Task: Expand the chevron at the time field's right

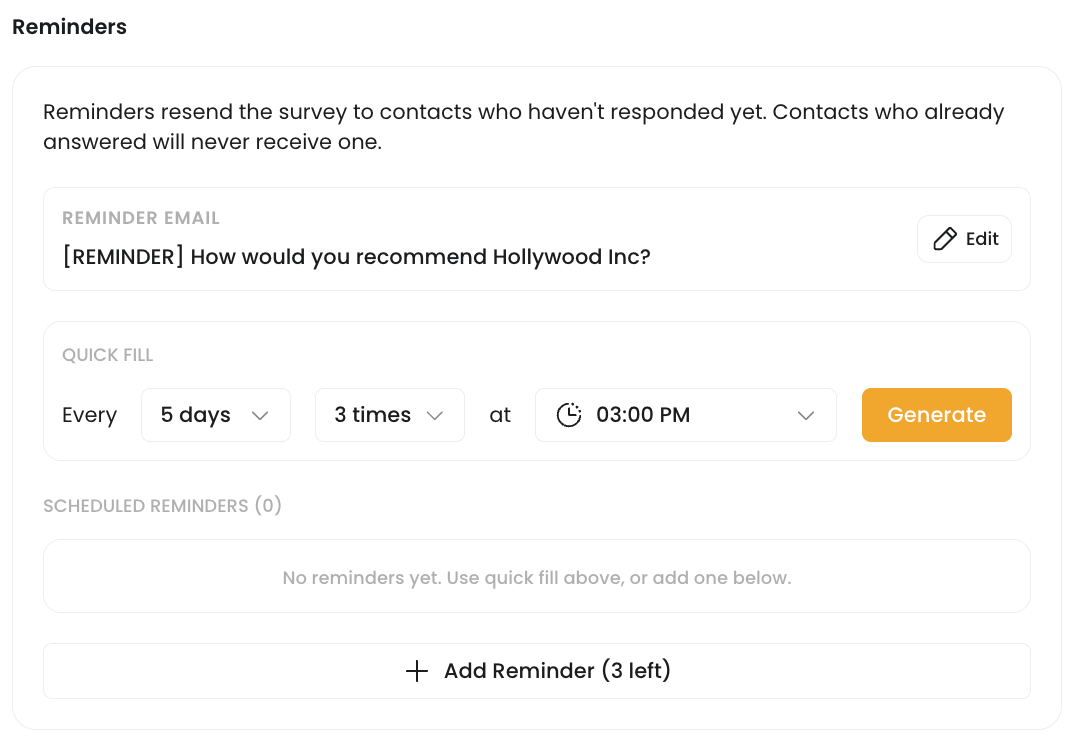Action: [x=806, y=416]
